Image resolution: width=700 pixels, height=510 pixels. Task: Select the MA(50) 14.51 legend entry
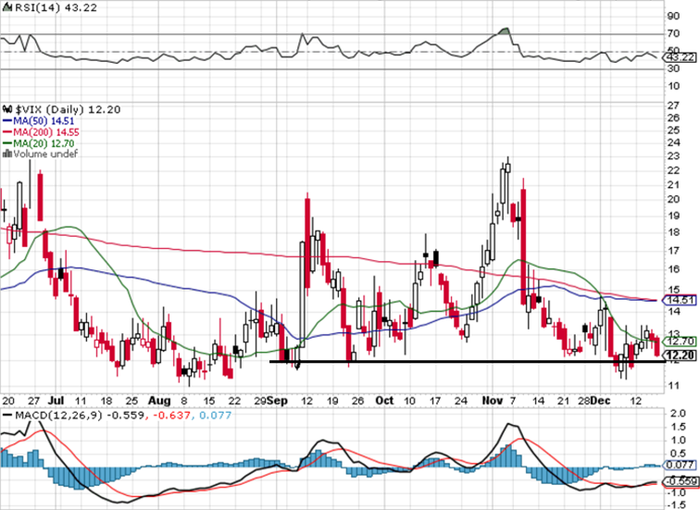[x=40, y=119]
